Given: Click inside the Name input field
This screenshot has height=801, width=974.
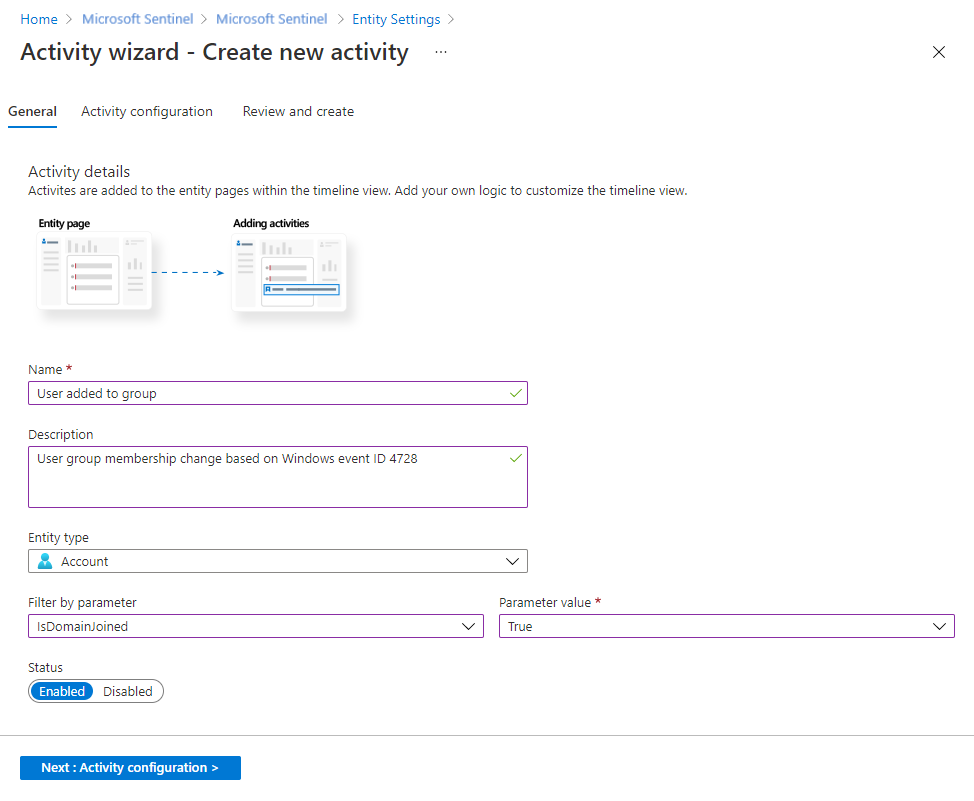Looking at the screenshot, I should click(250, 392).
